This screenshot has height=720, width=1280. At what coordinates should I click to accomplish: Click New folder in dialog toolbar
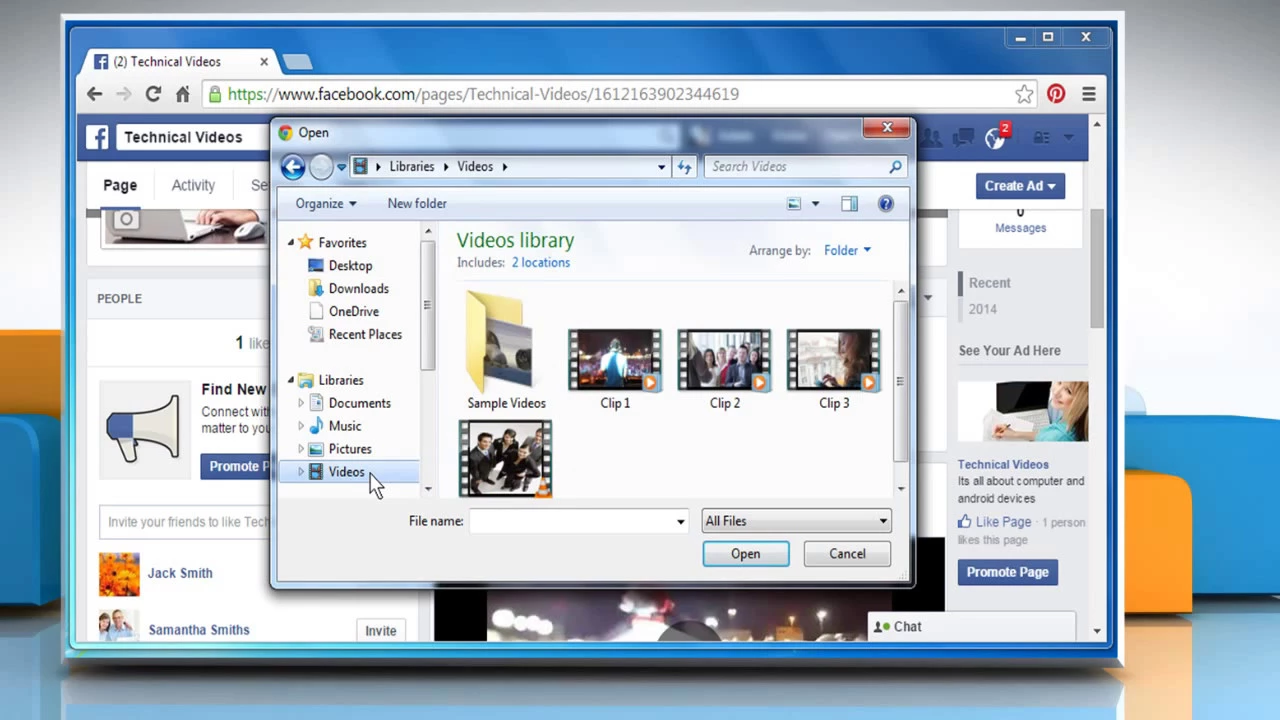coord(417,204)
